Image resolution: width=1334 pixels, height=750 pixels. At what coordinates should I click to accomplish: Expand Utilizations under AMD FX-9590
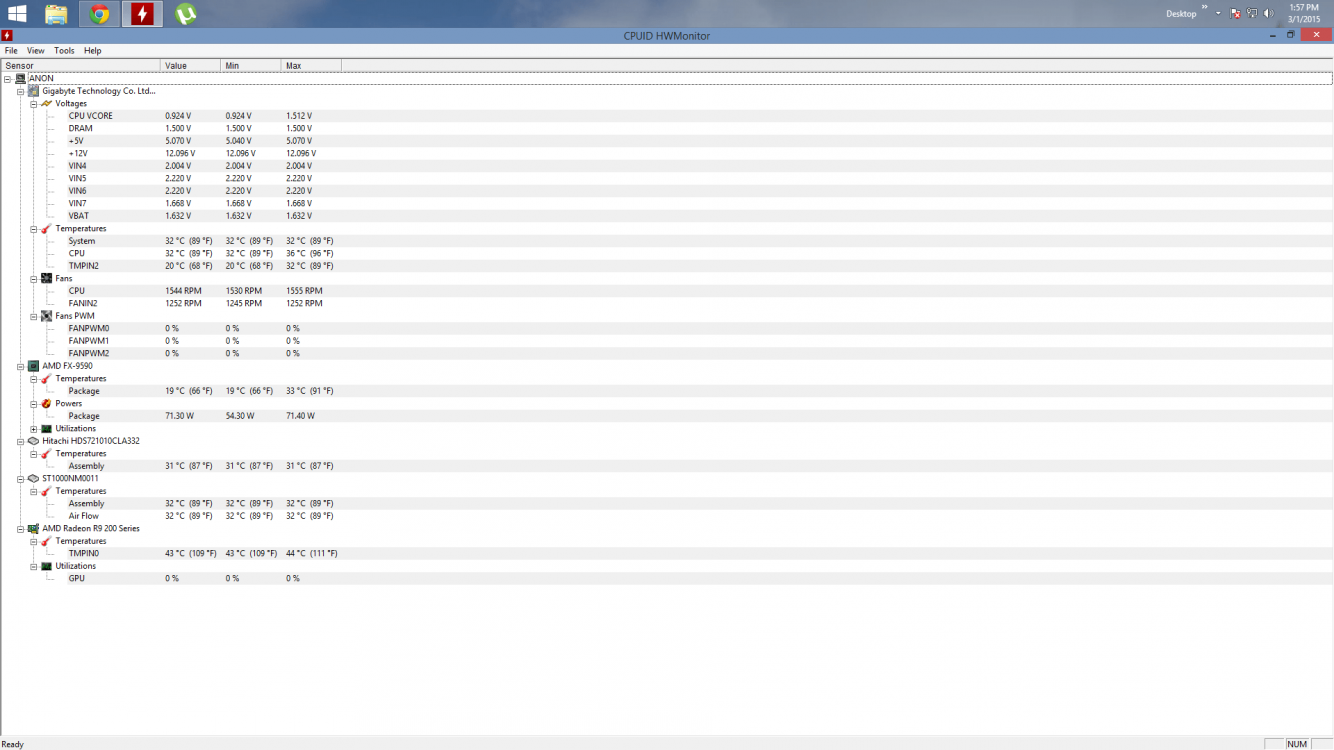33,428
